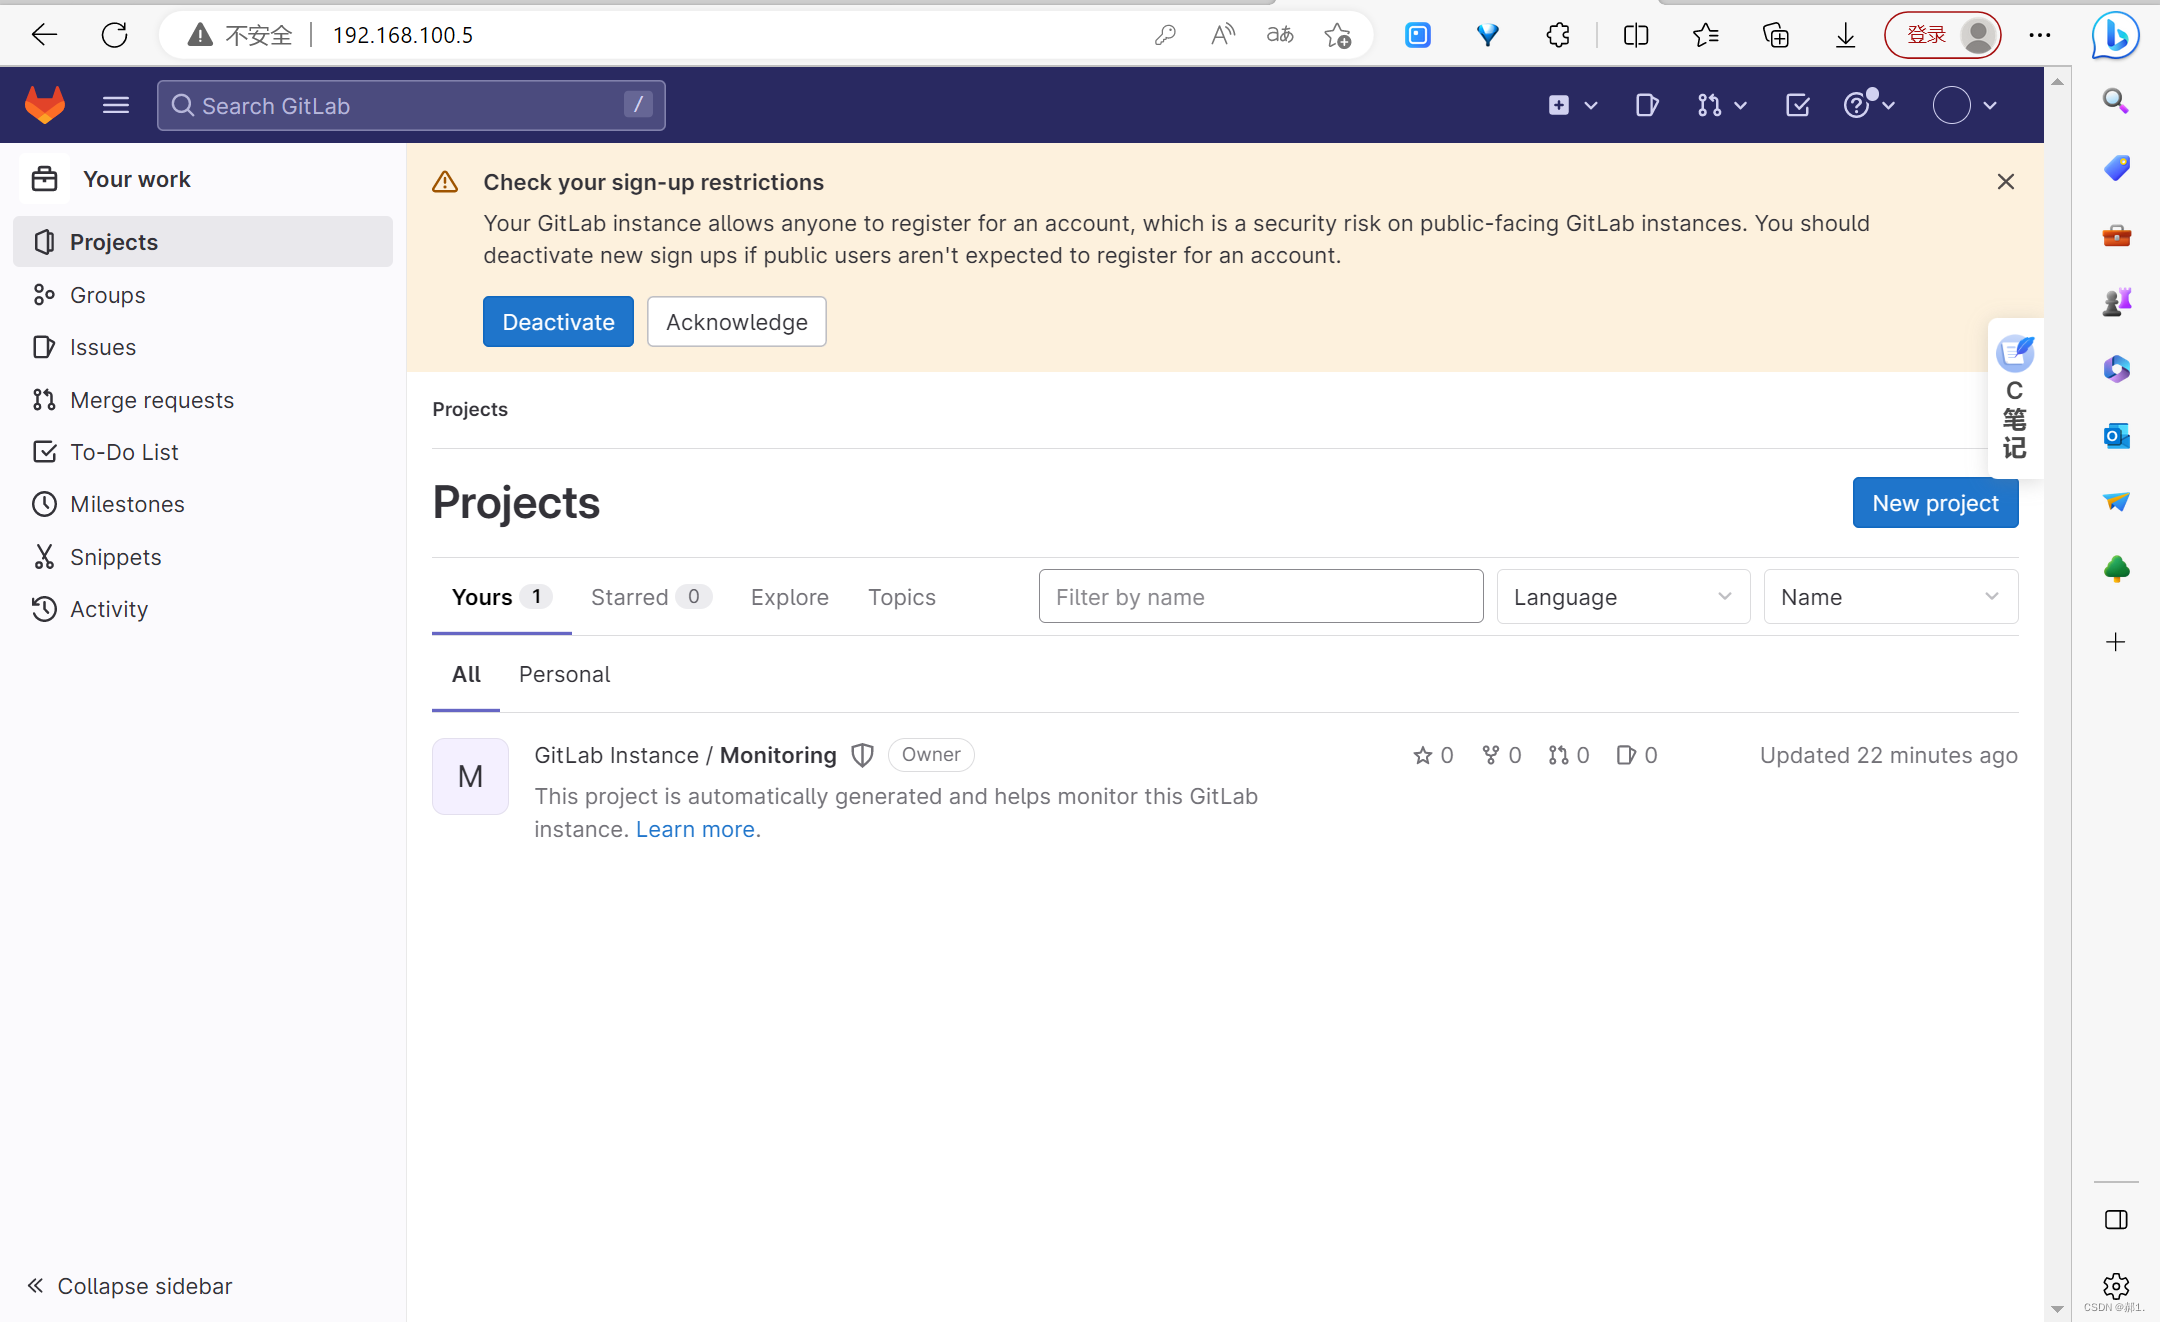Open Activity in the sidebar
Image resolution: width=2160 pixels, height=1322 pixels.
(108, 609)
